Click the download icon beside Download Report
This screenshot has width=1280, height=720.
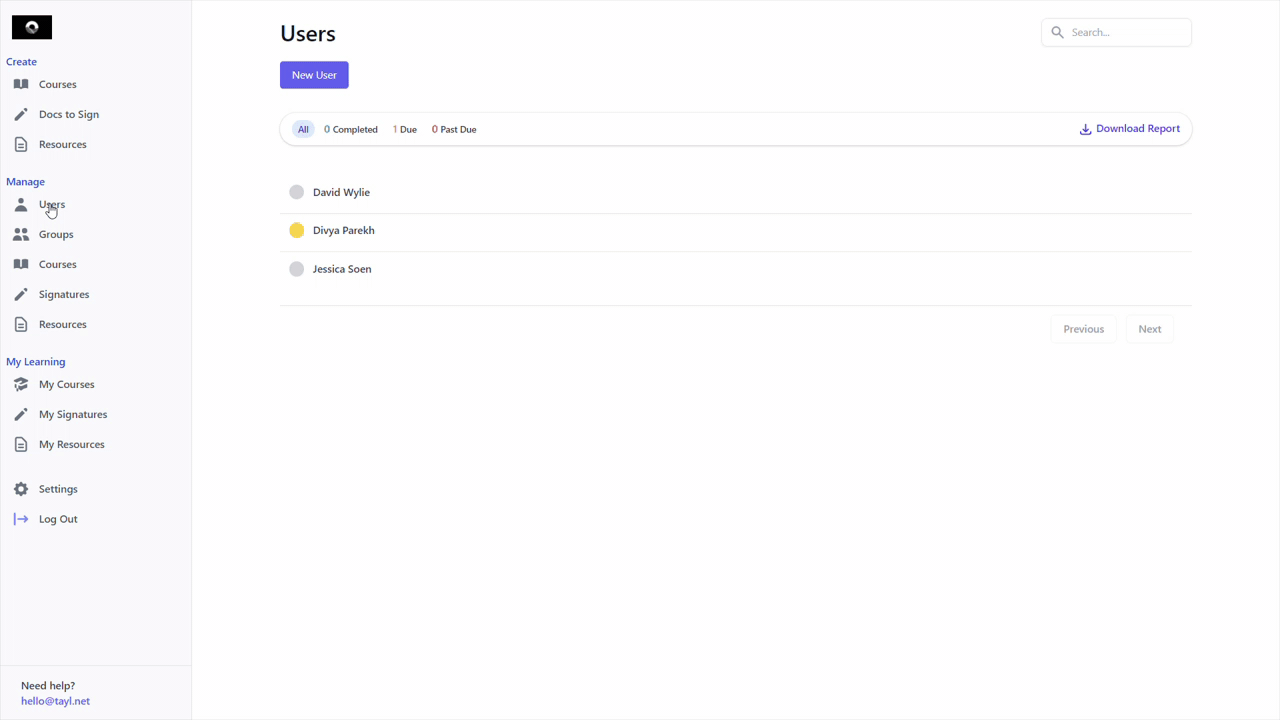[x=1085, y=129]
